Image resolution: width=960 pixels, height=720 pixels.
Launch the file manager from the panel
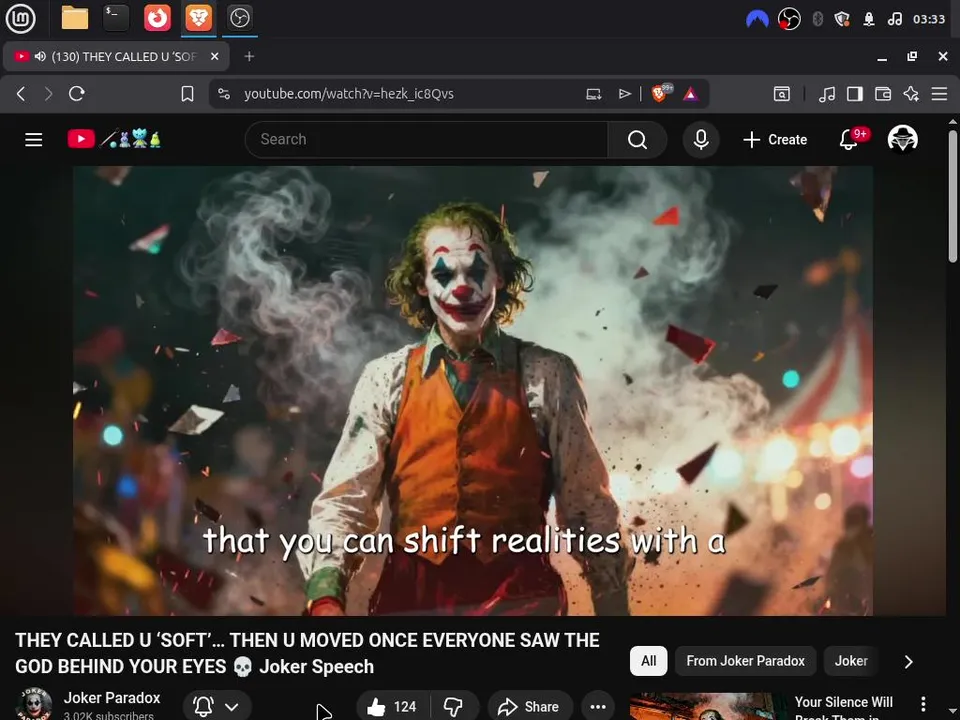(x=75, y=18)
